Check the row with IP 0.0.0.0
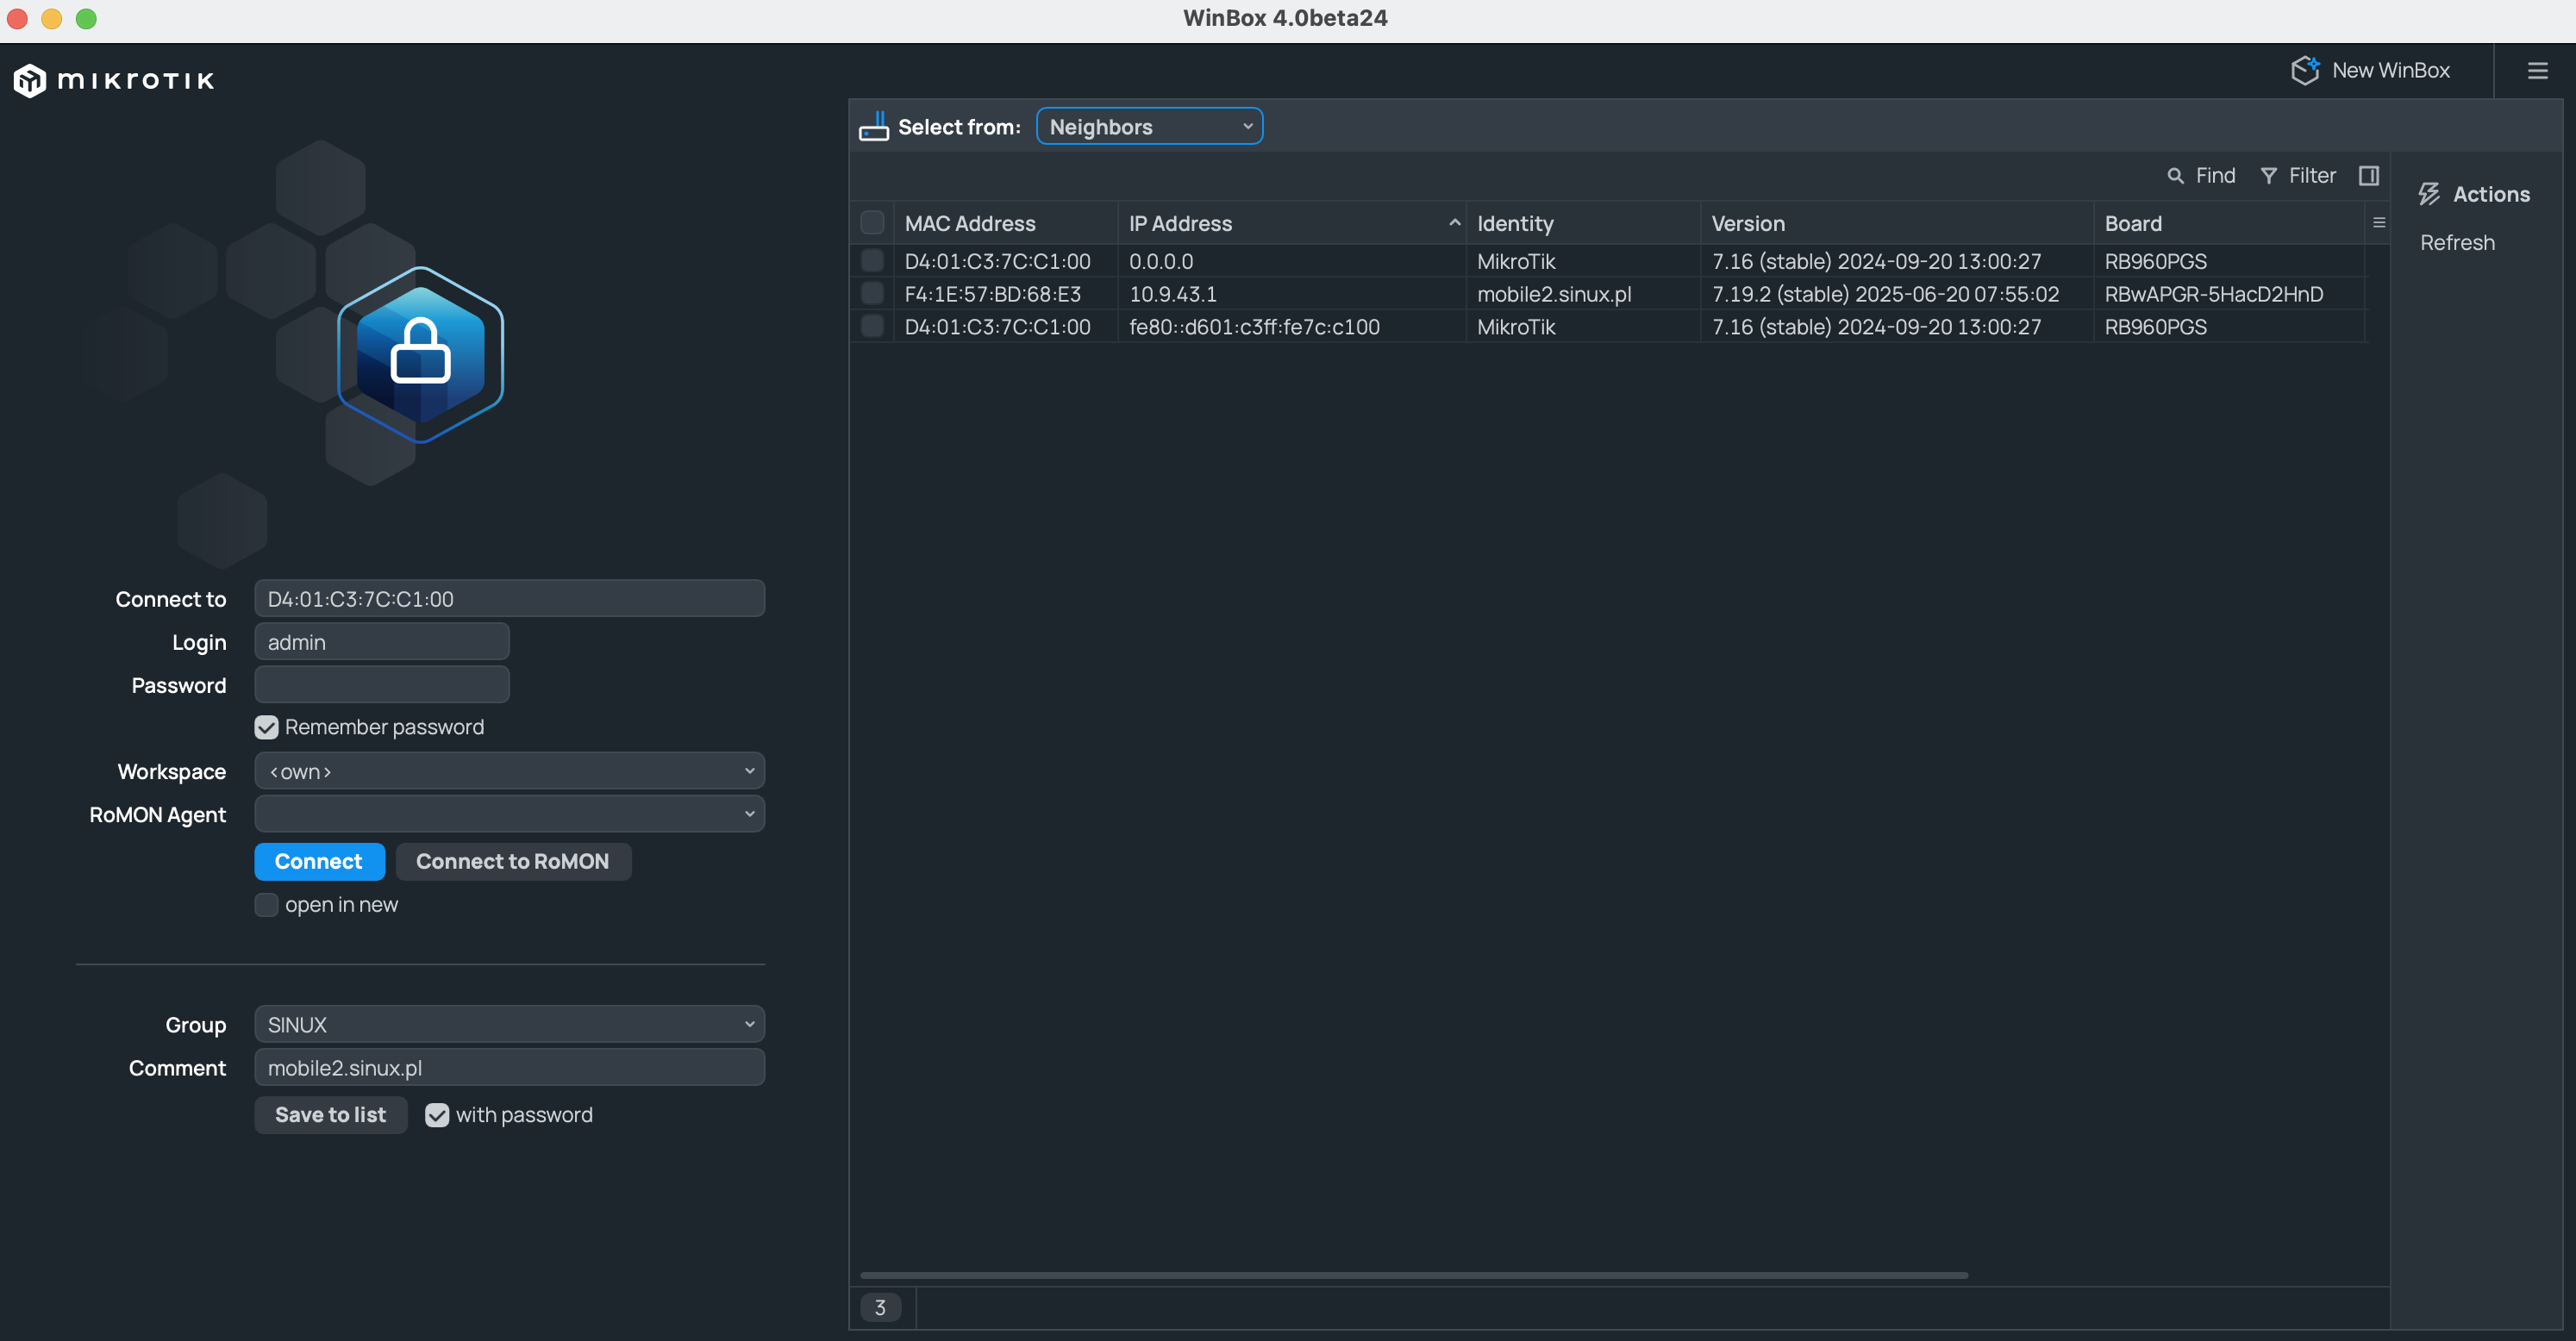This screenshot has width=2576, height=1341. pos(872,261)
